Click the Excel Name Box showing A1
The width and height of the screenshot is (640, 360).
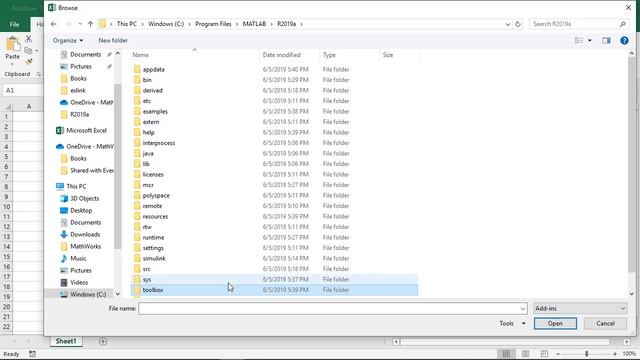(x=23, y=90)
